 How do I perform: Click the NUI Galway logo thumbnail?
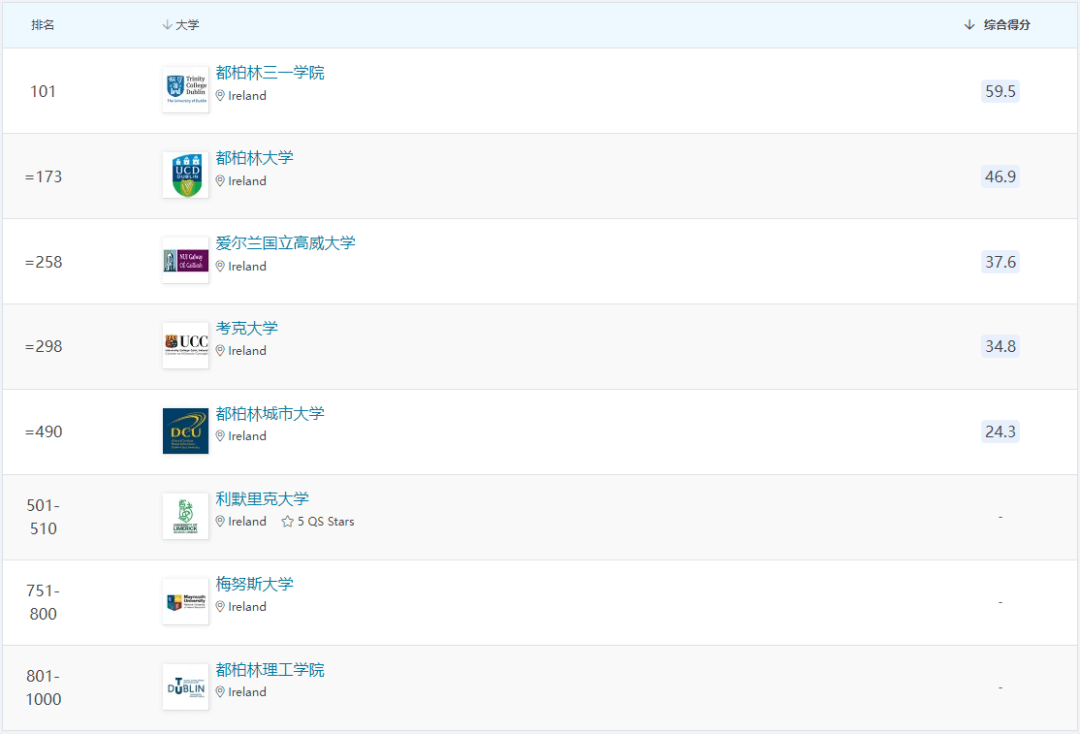[x=185, y=261]
